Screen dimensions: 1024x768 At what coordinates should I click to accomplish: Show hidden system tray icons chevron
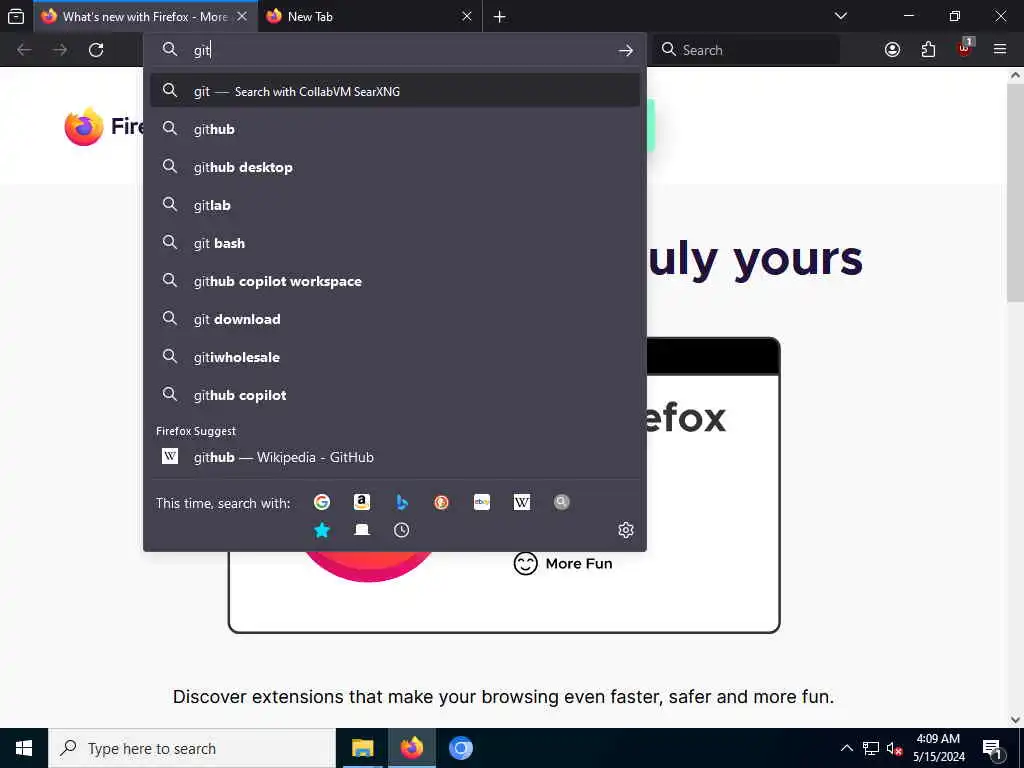click(x=846, y=748)
